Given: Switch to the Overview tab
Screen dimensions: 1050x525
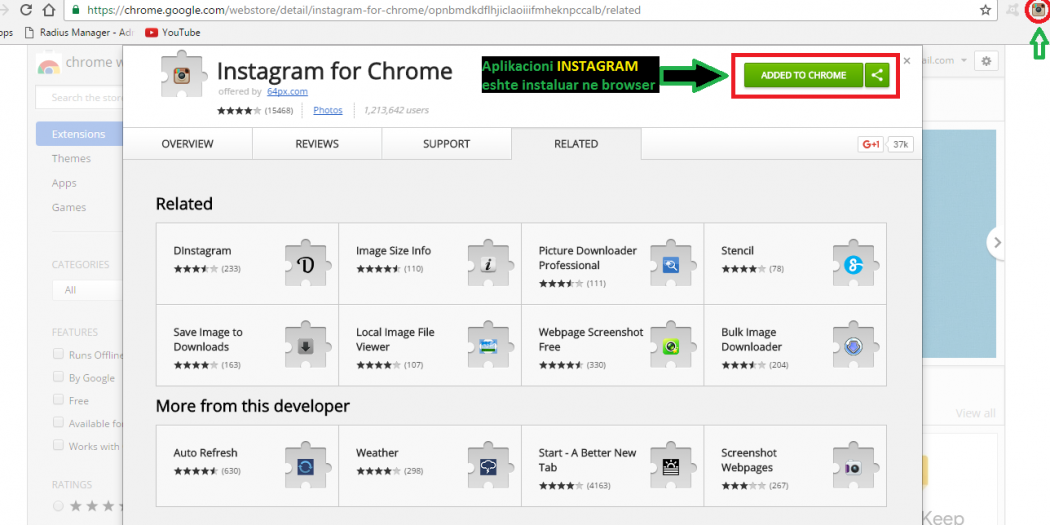Looking at the screenshot, I should pyautogui.click(x=188, y=144).
